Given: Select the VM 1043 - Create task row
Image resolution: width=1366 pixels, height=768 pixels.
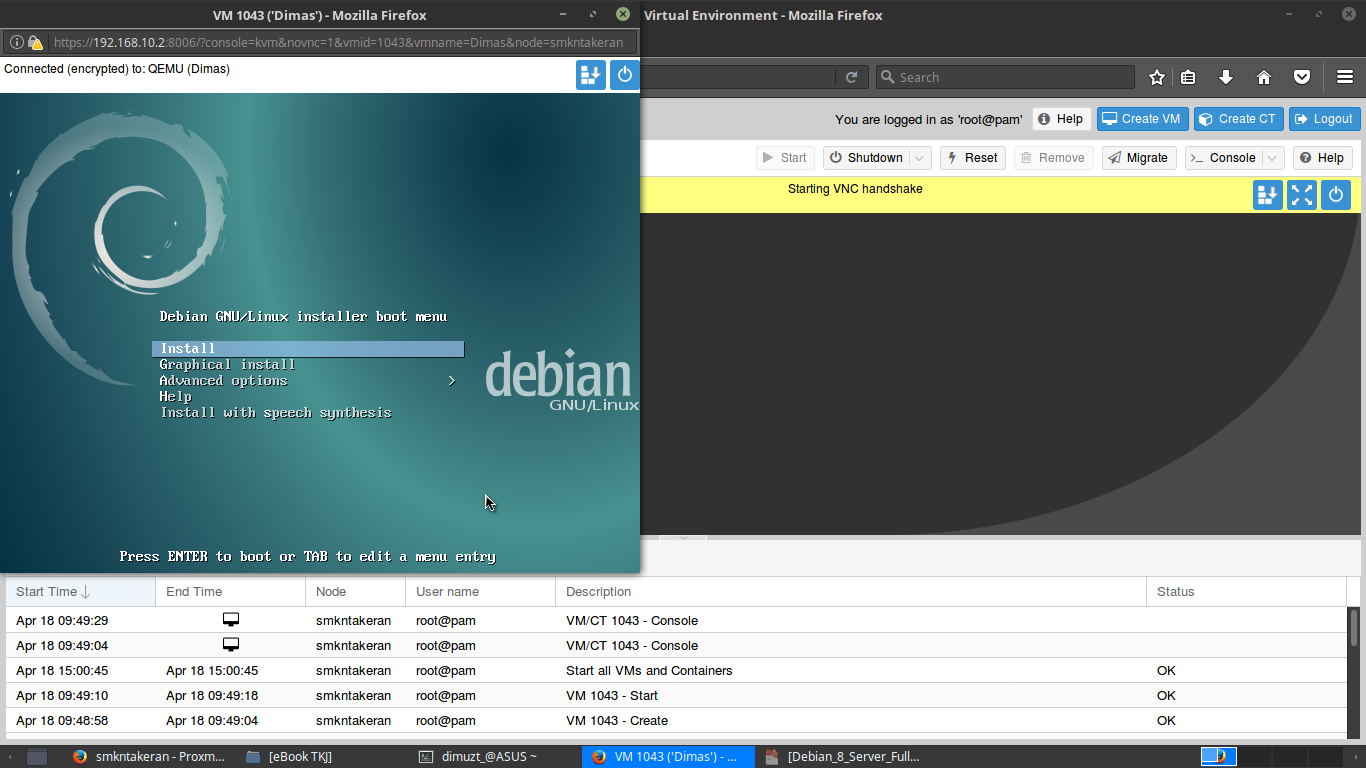Looking at the screenshot, I should pyautogui.click(x=677, y=721).
